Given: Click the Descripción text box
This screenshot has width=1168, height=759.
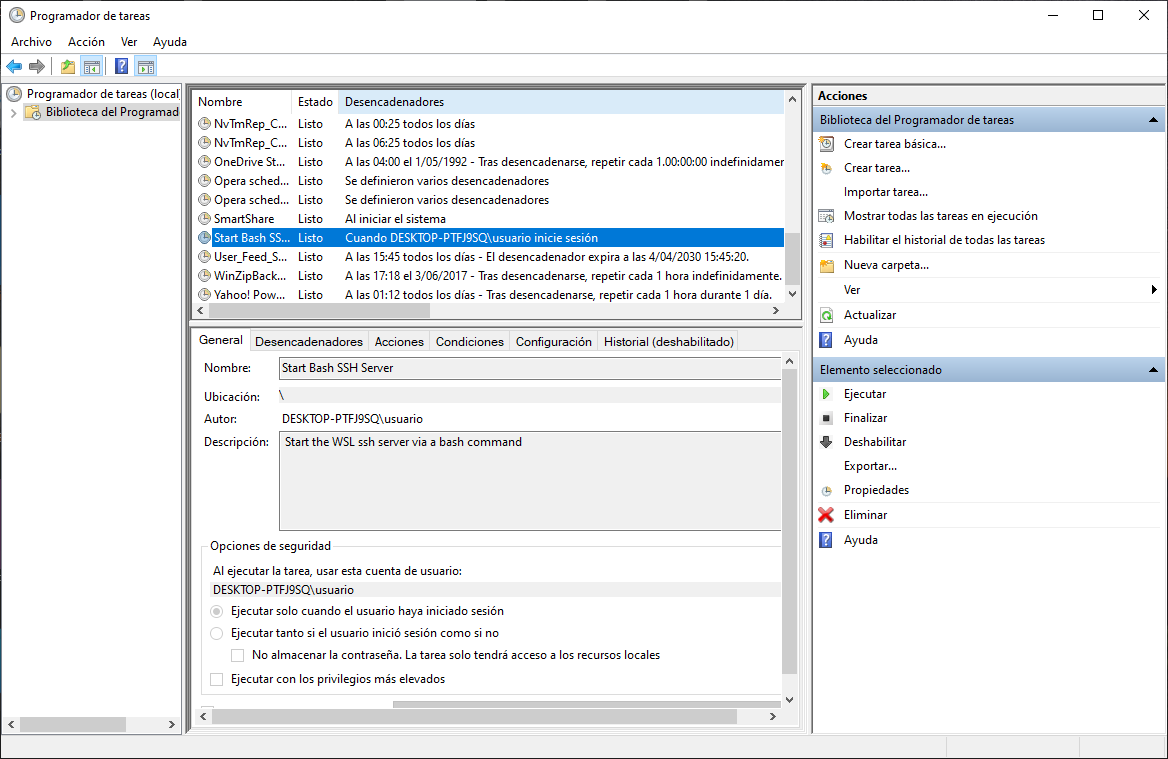Looking at the screenshot, I should [x=530, y=481].
